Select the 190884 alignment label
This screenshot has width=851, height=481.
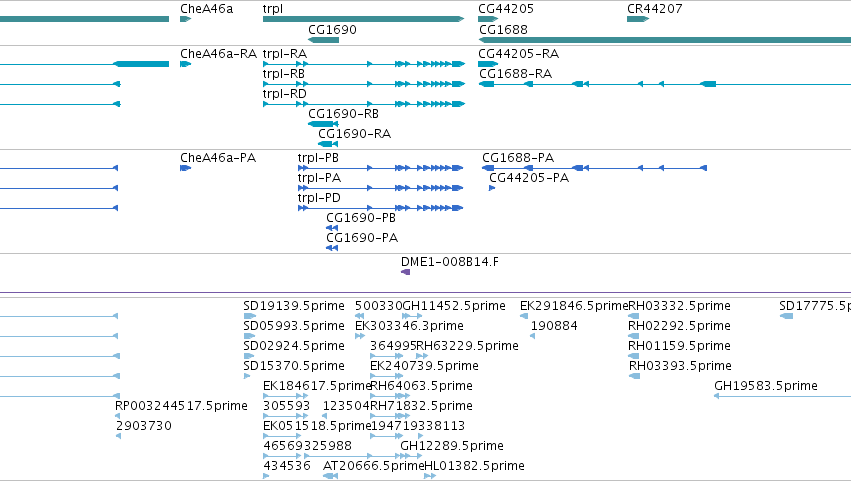pos(554,326)
